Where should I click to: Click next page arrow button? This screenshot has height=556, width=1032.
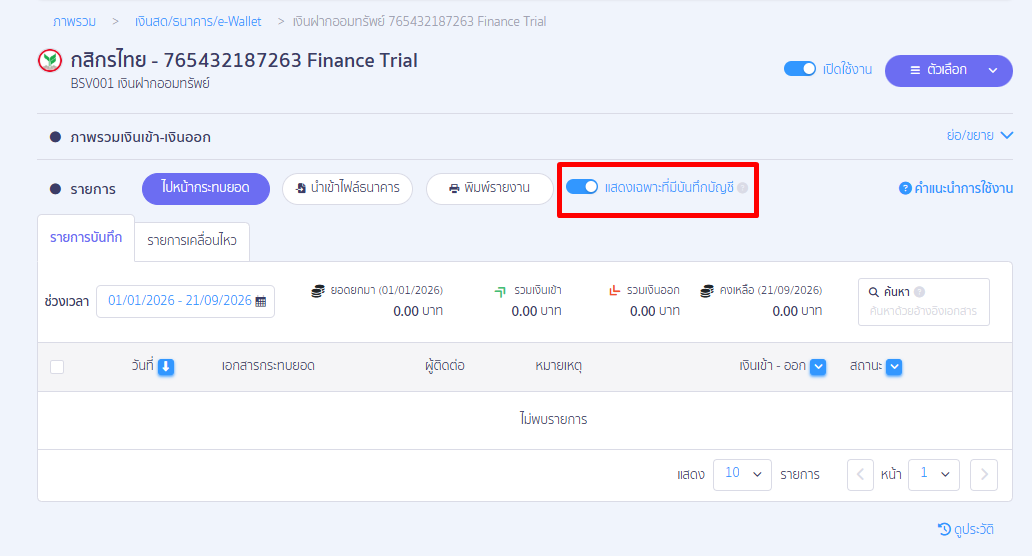(984, 474)
